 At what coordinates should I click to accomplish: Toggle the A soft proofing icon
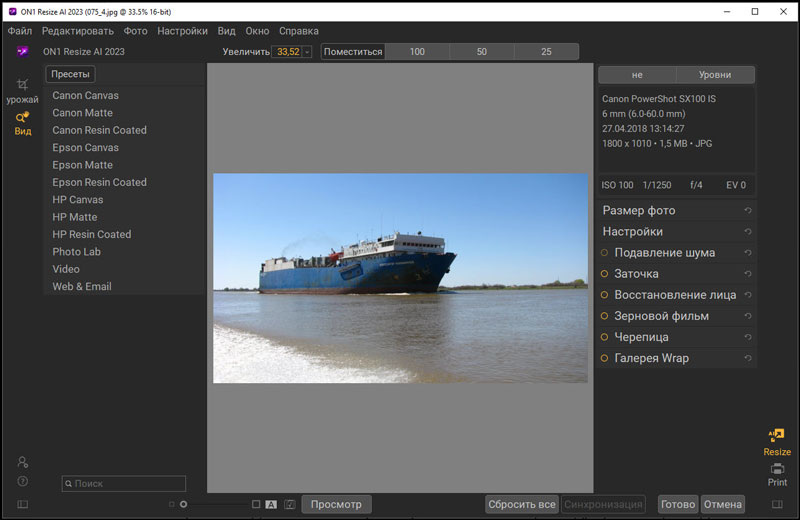[271, 504]
